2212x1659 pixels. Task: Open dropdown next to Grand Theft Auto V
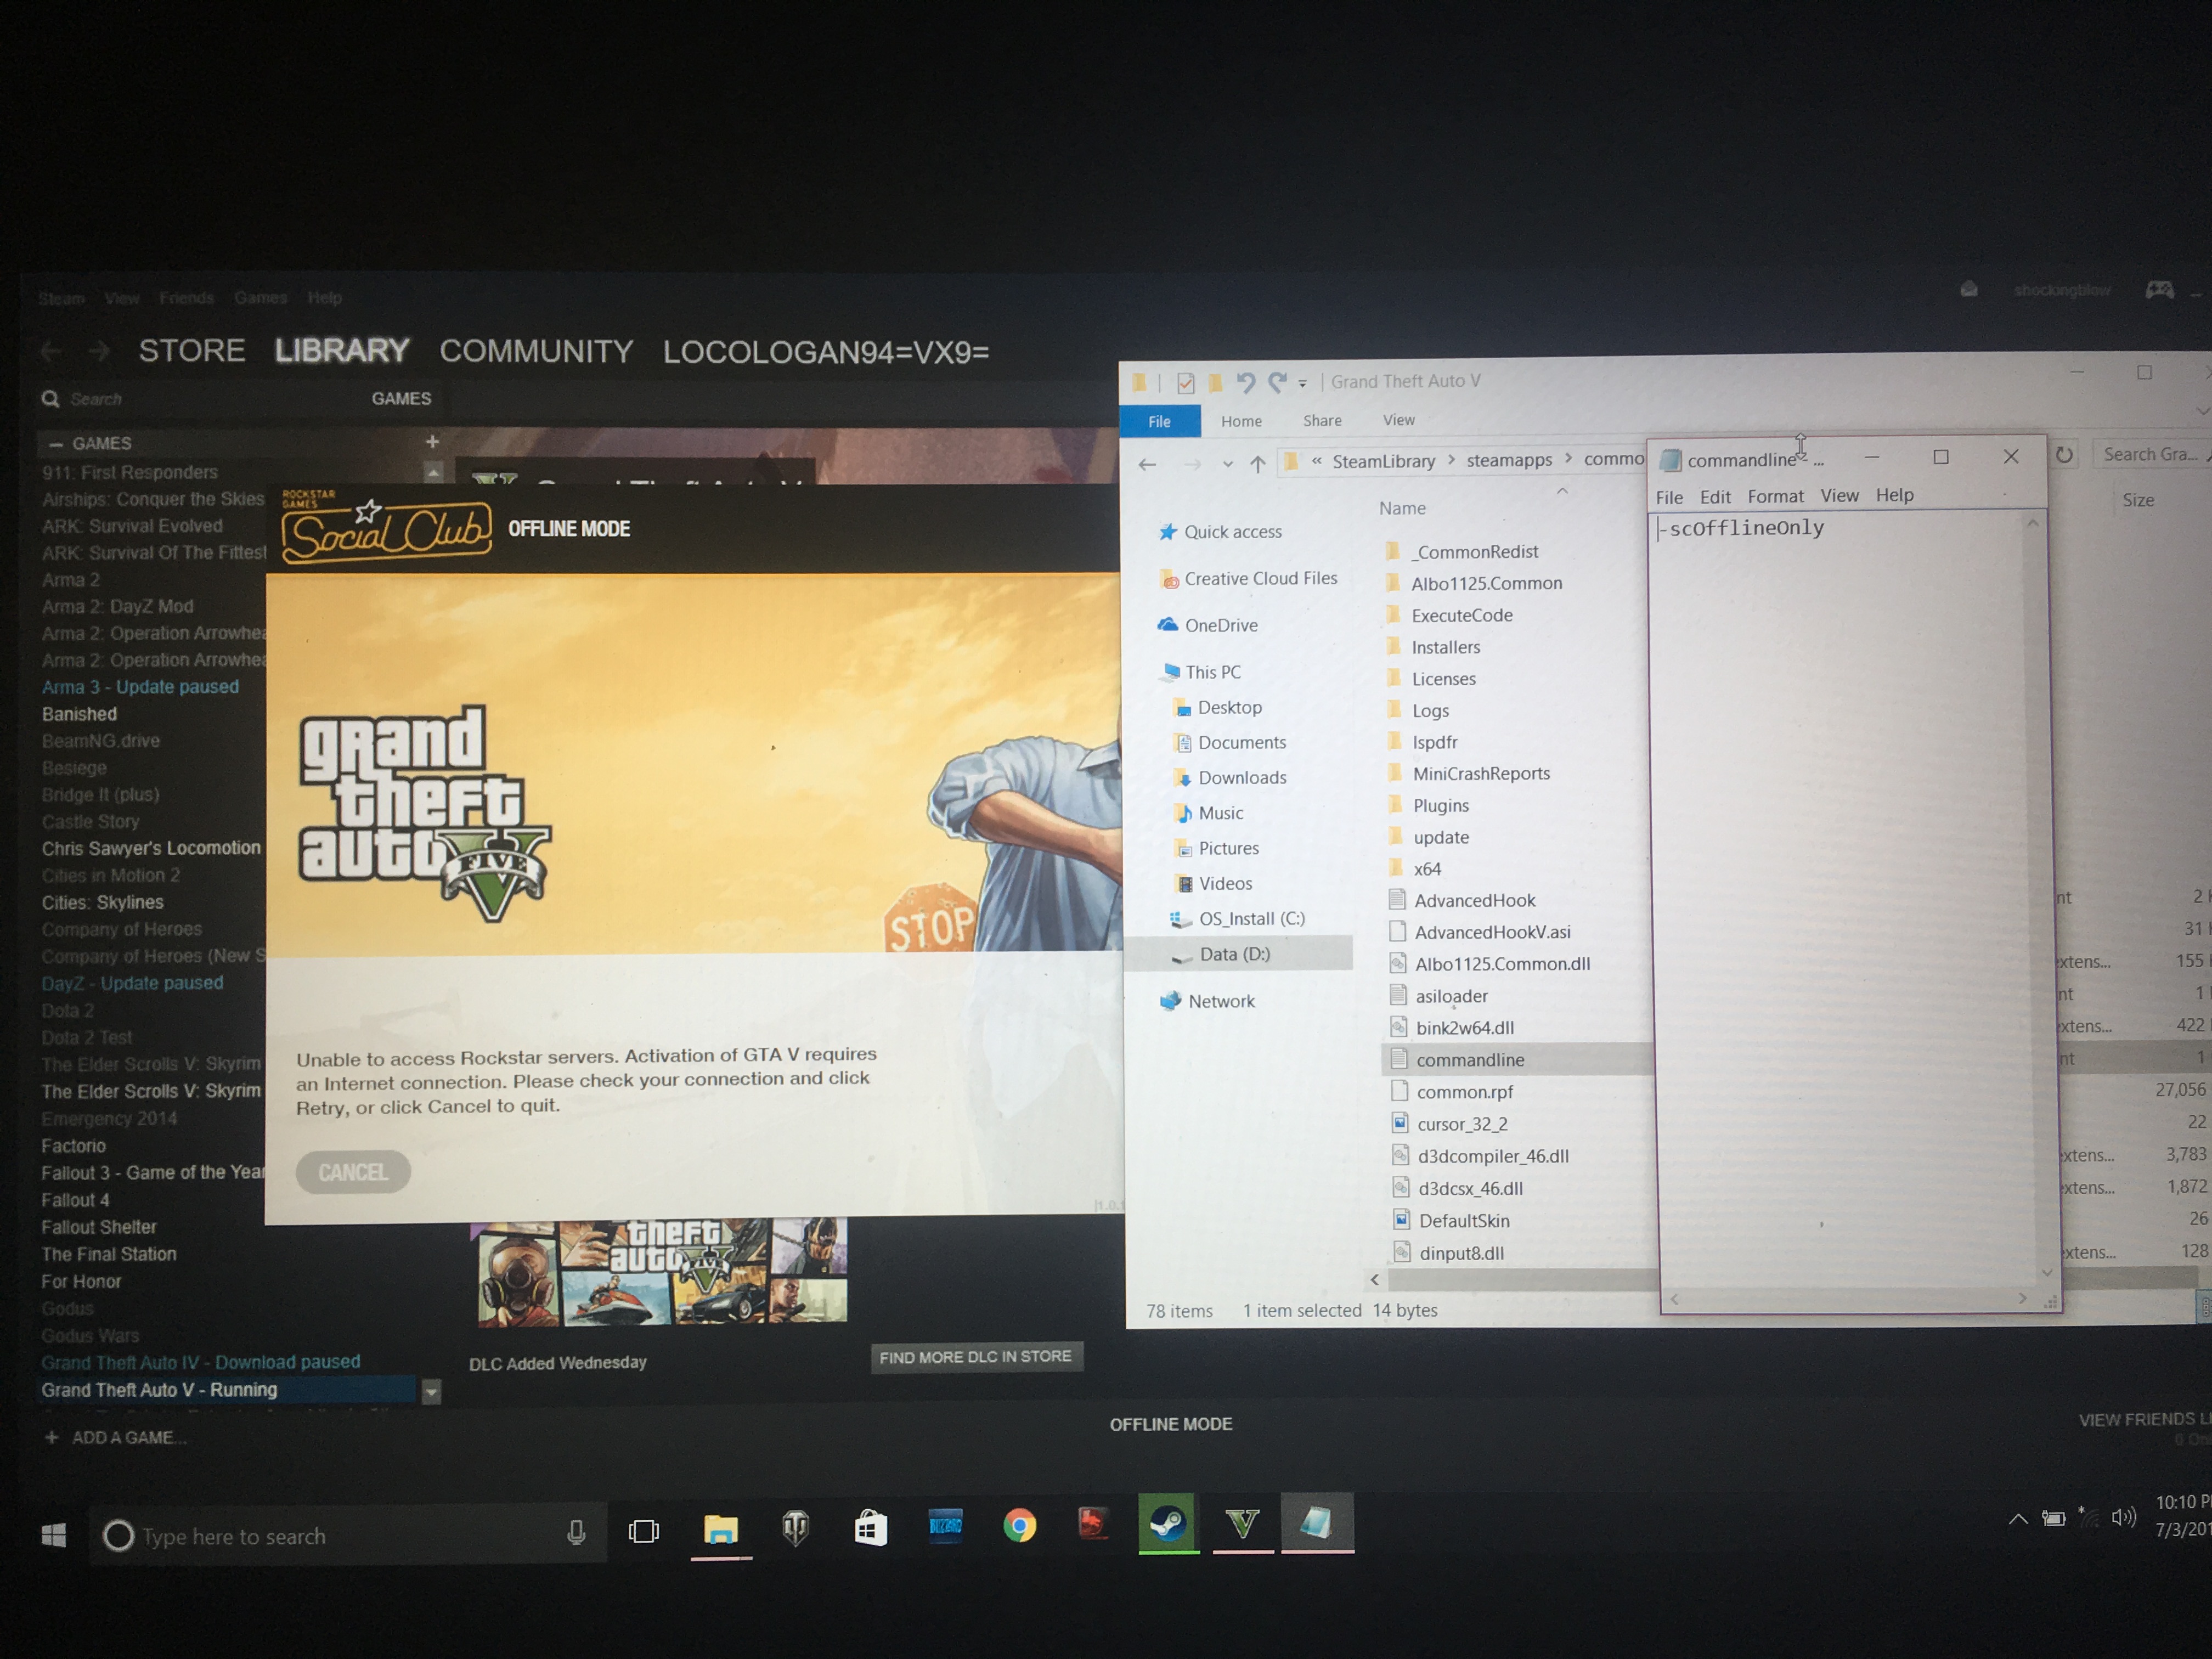[431, 1391]
